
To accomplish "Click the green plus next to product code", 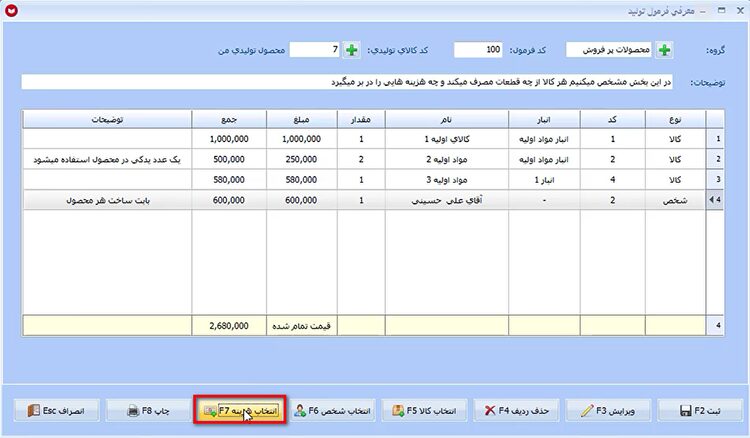I will (x=352, y=50).
